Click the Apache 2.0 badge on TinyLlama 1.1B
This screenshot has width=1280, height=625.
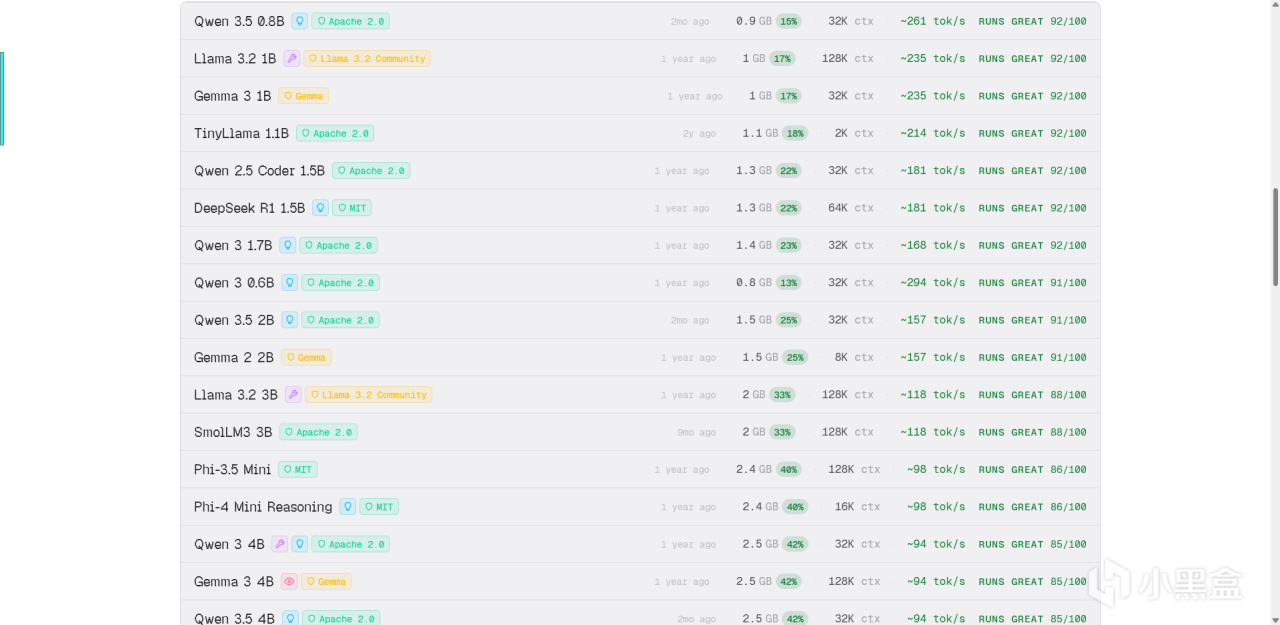click(335, 133)
